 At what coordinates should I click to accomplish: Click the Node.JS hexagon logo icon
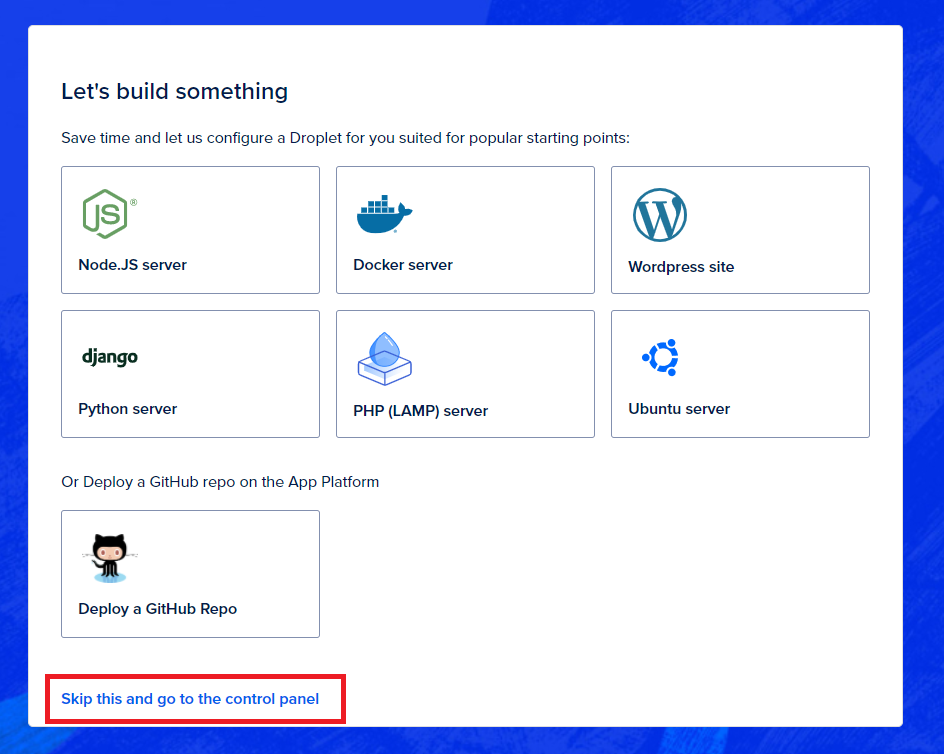point(109,214)
